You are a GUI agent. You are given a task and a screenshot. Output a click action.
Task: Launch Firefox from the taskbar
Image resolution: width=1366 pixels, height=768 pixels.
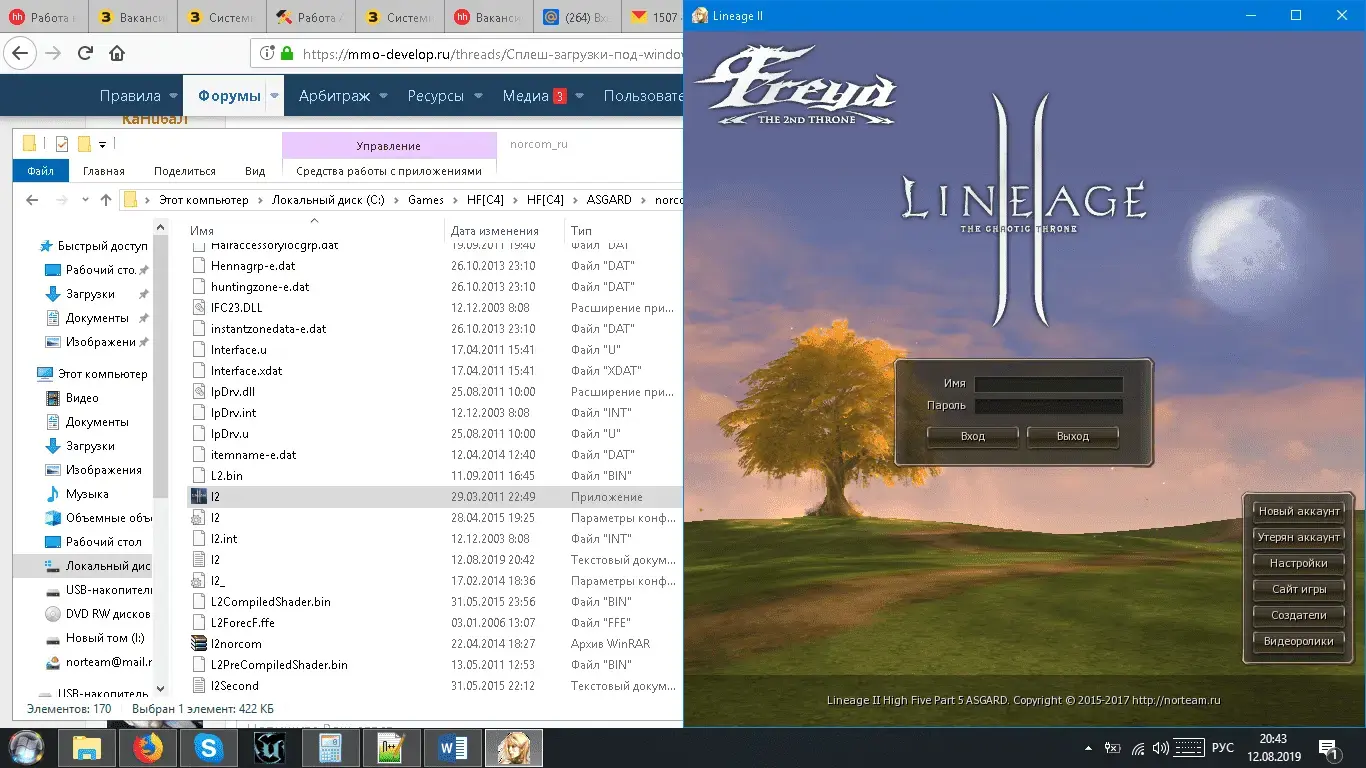(148, 748)
